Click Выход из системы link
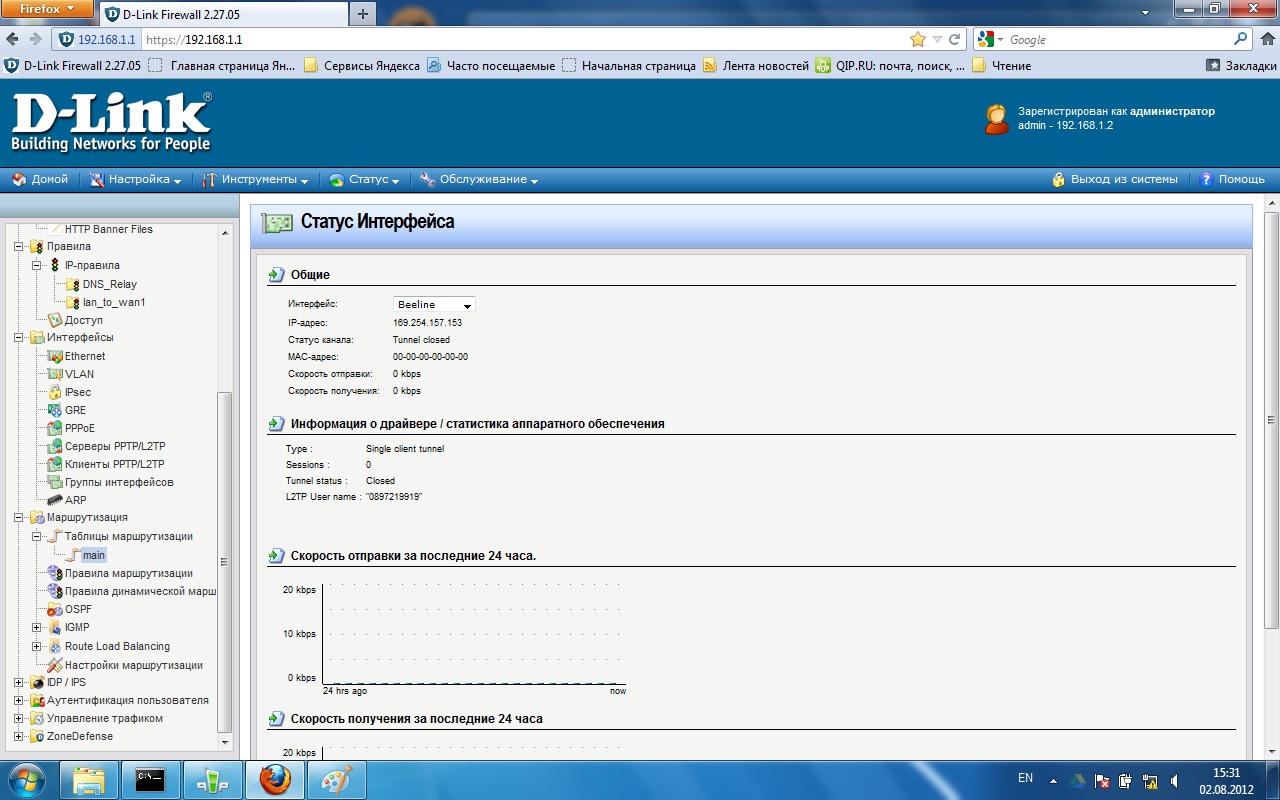 1115,180
